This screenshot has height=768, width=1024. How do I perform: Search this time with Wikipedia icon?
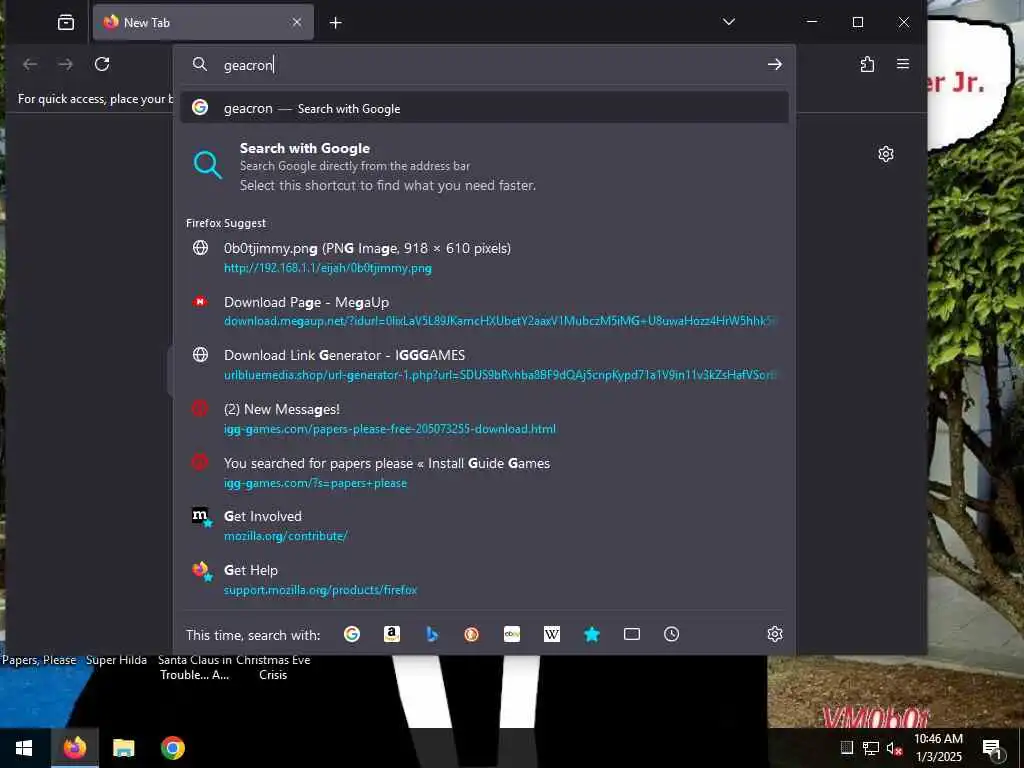click(x=552, y=634)
